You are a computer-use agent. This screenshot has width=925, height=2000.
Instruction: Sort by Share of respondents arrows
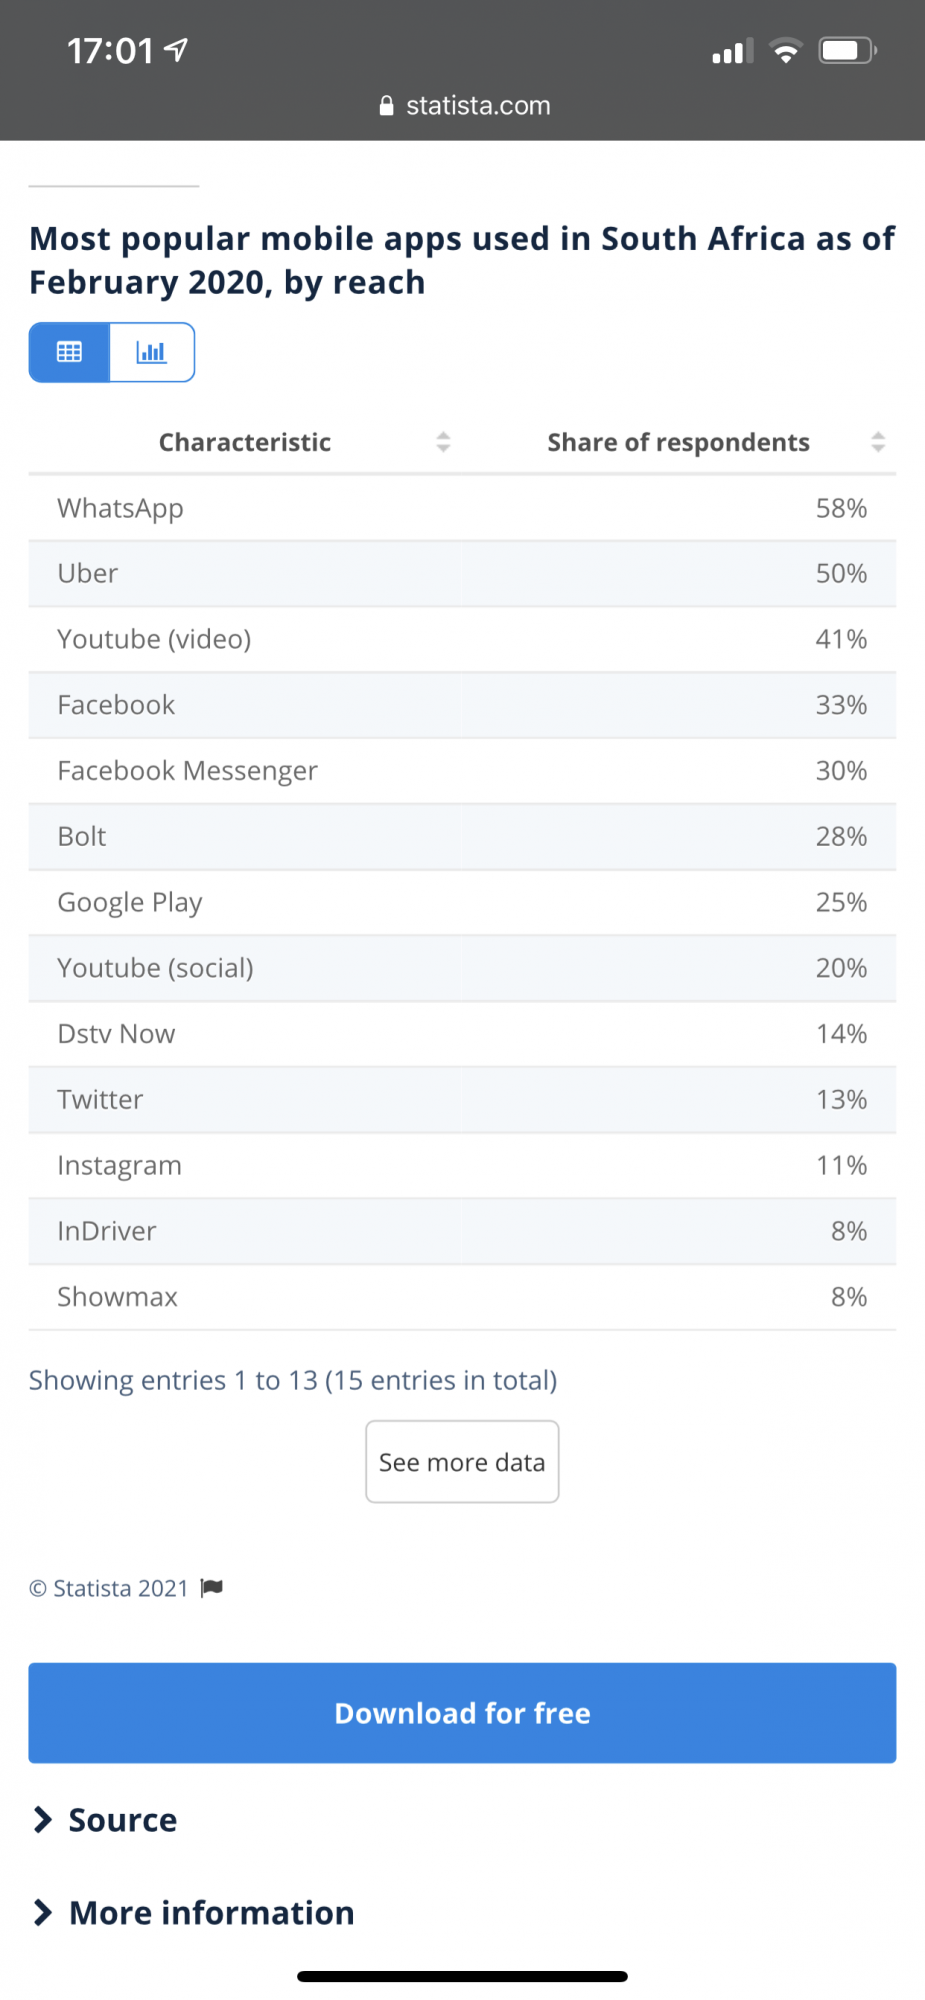coord(878,442)
